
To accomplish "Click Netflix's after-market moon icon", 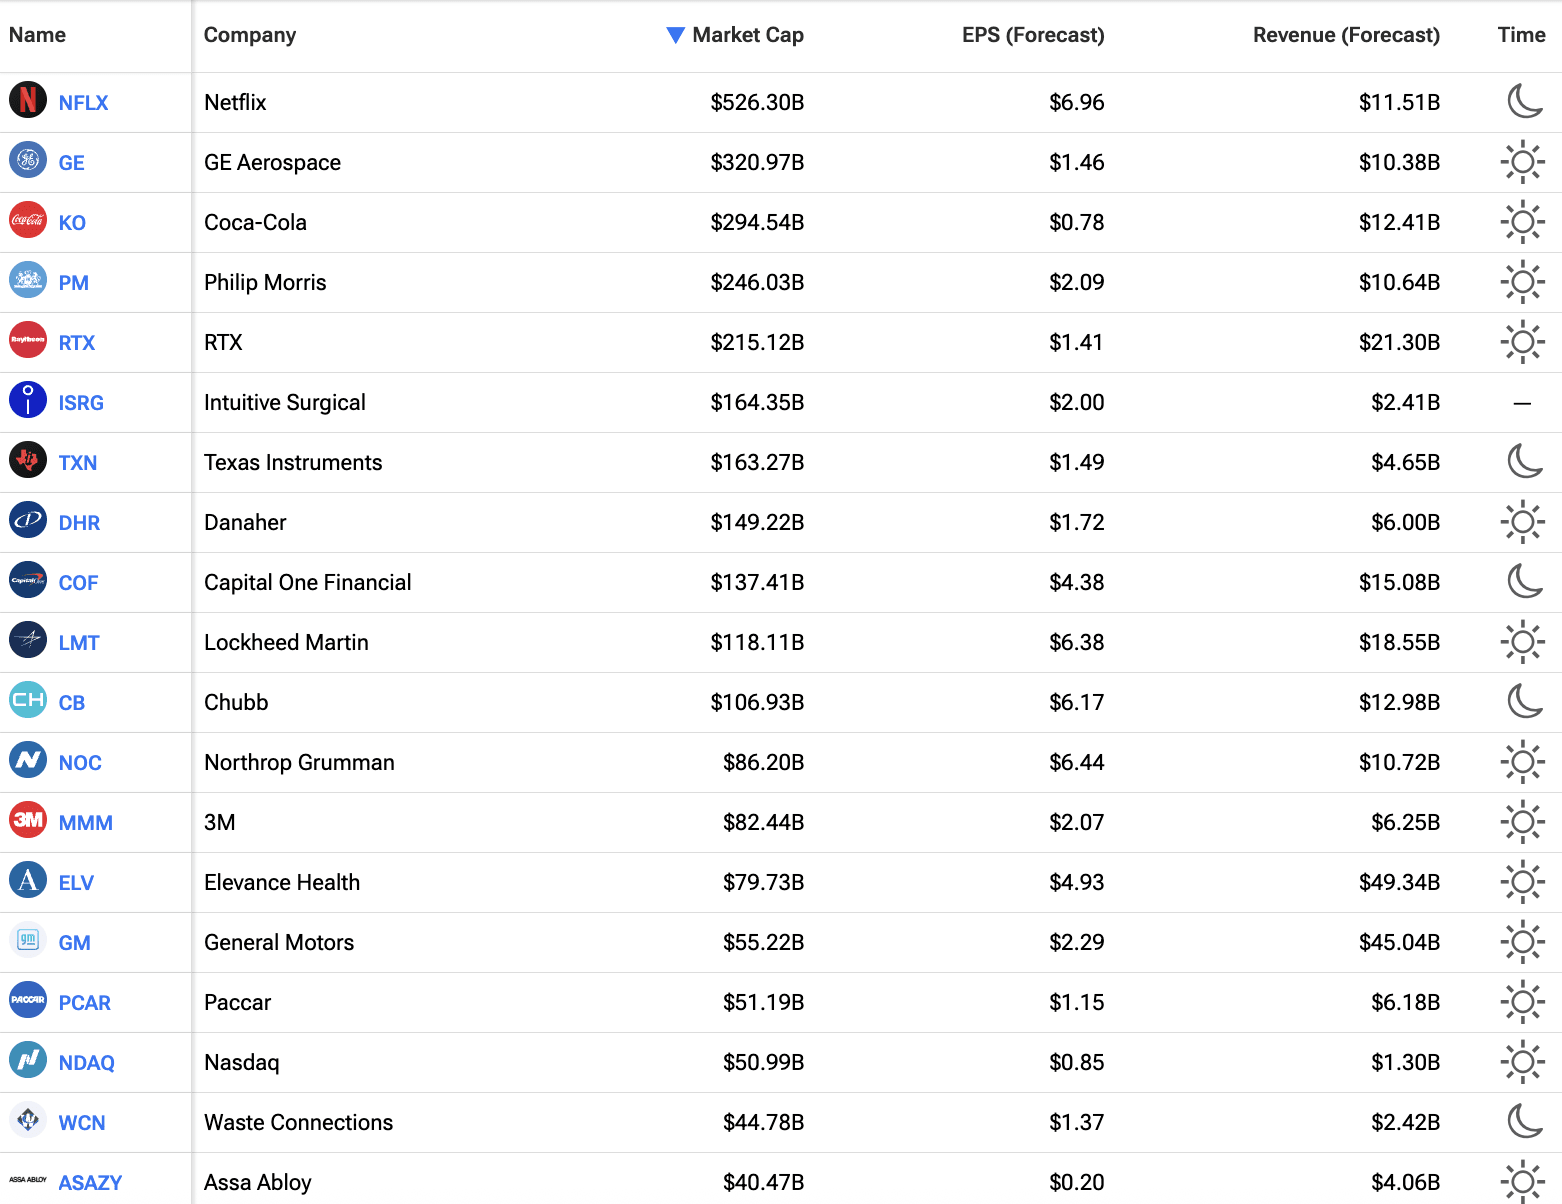I will click(1524, 101).
